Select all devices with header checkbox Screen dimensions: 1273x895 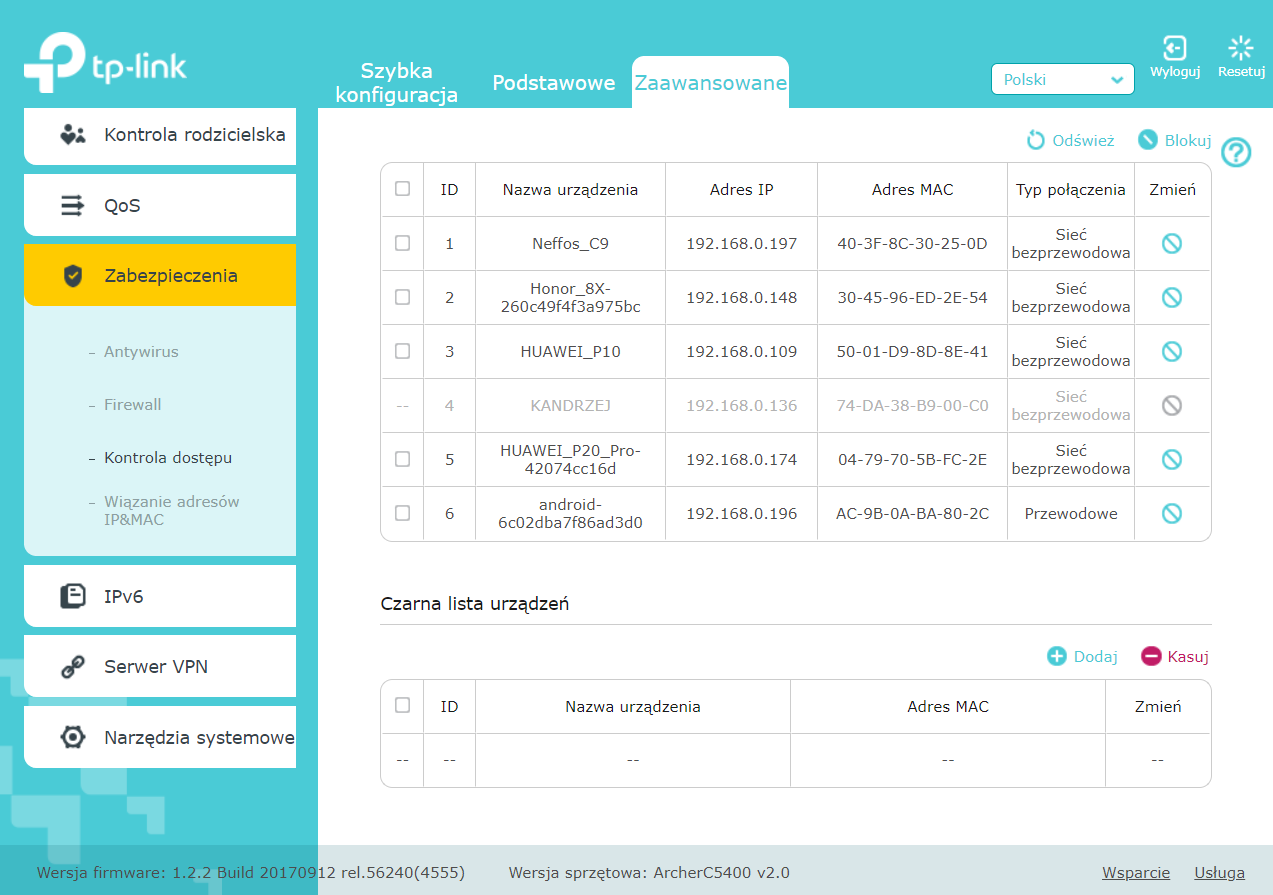(402, 189)
